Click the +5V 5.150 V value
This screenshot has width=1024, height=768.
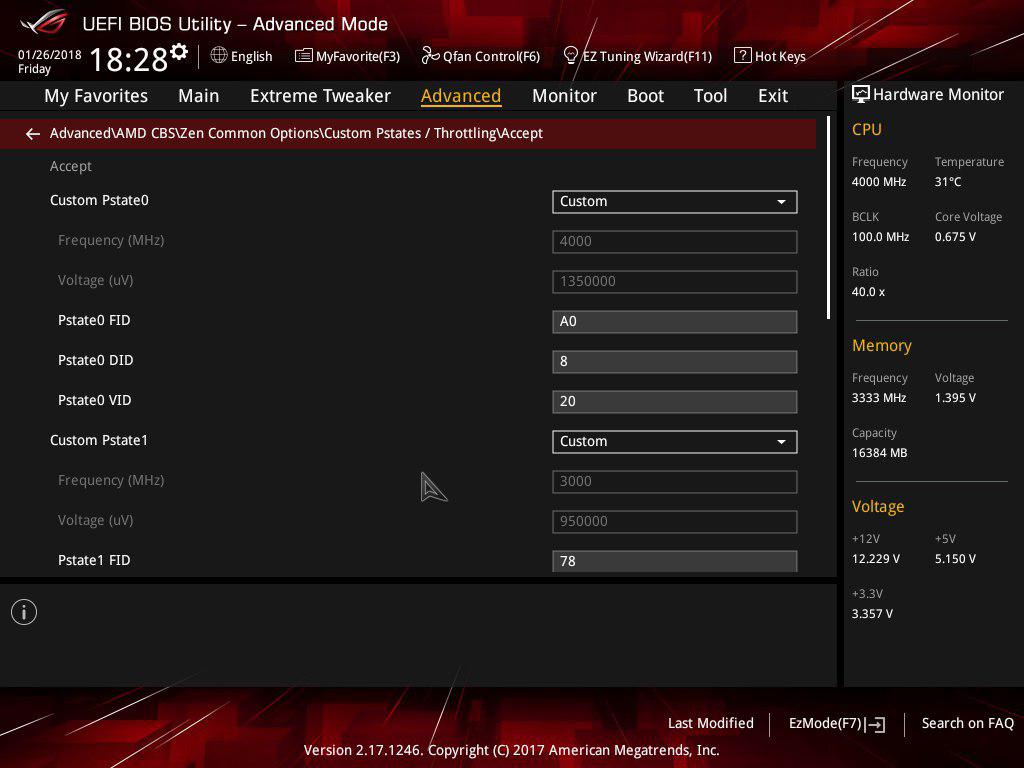(x=955, y=559)
